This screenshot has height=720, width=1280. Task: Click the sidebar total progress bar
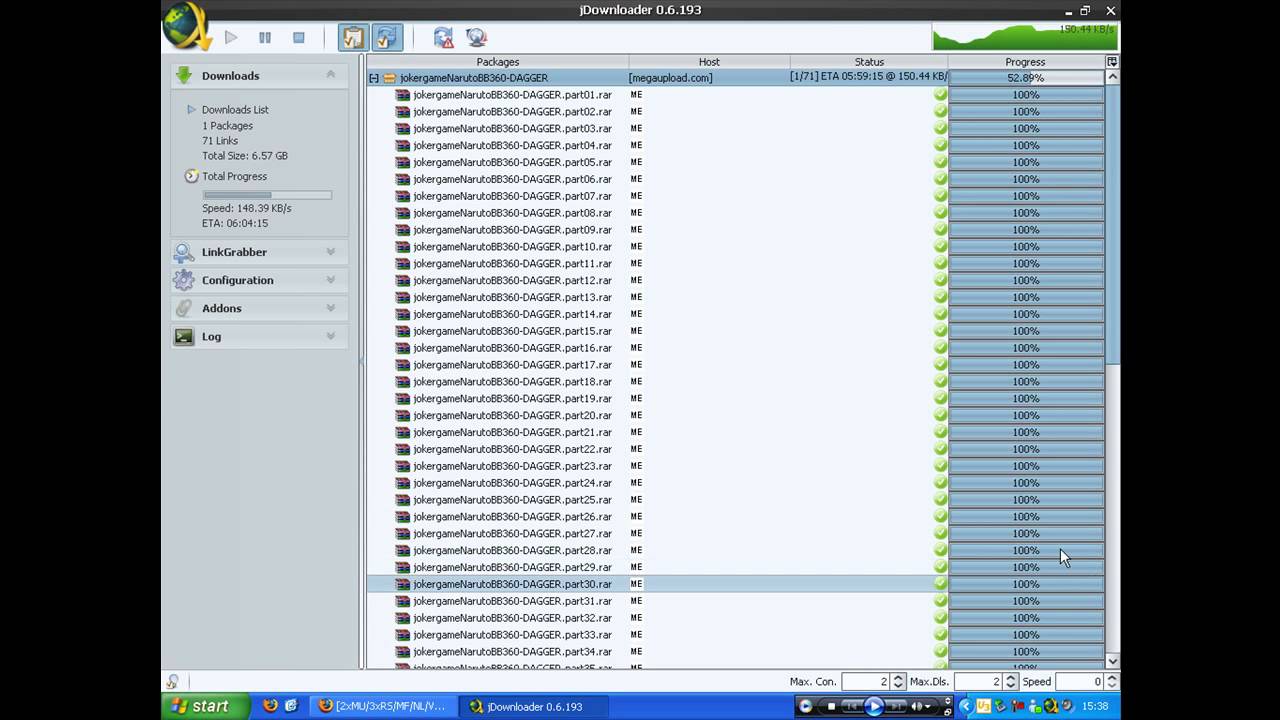267,195
